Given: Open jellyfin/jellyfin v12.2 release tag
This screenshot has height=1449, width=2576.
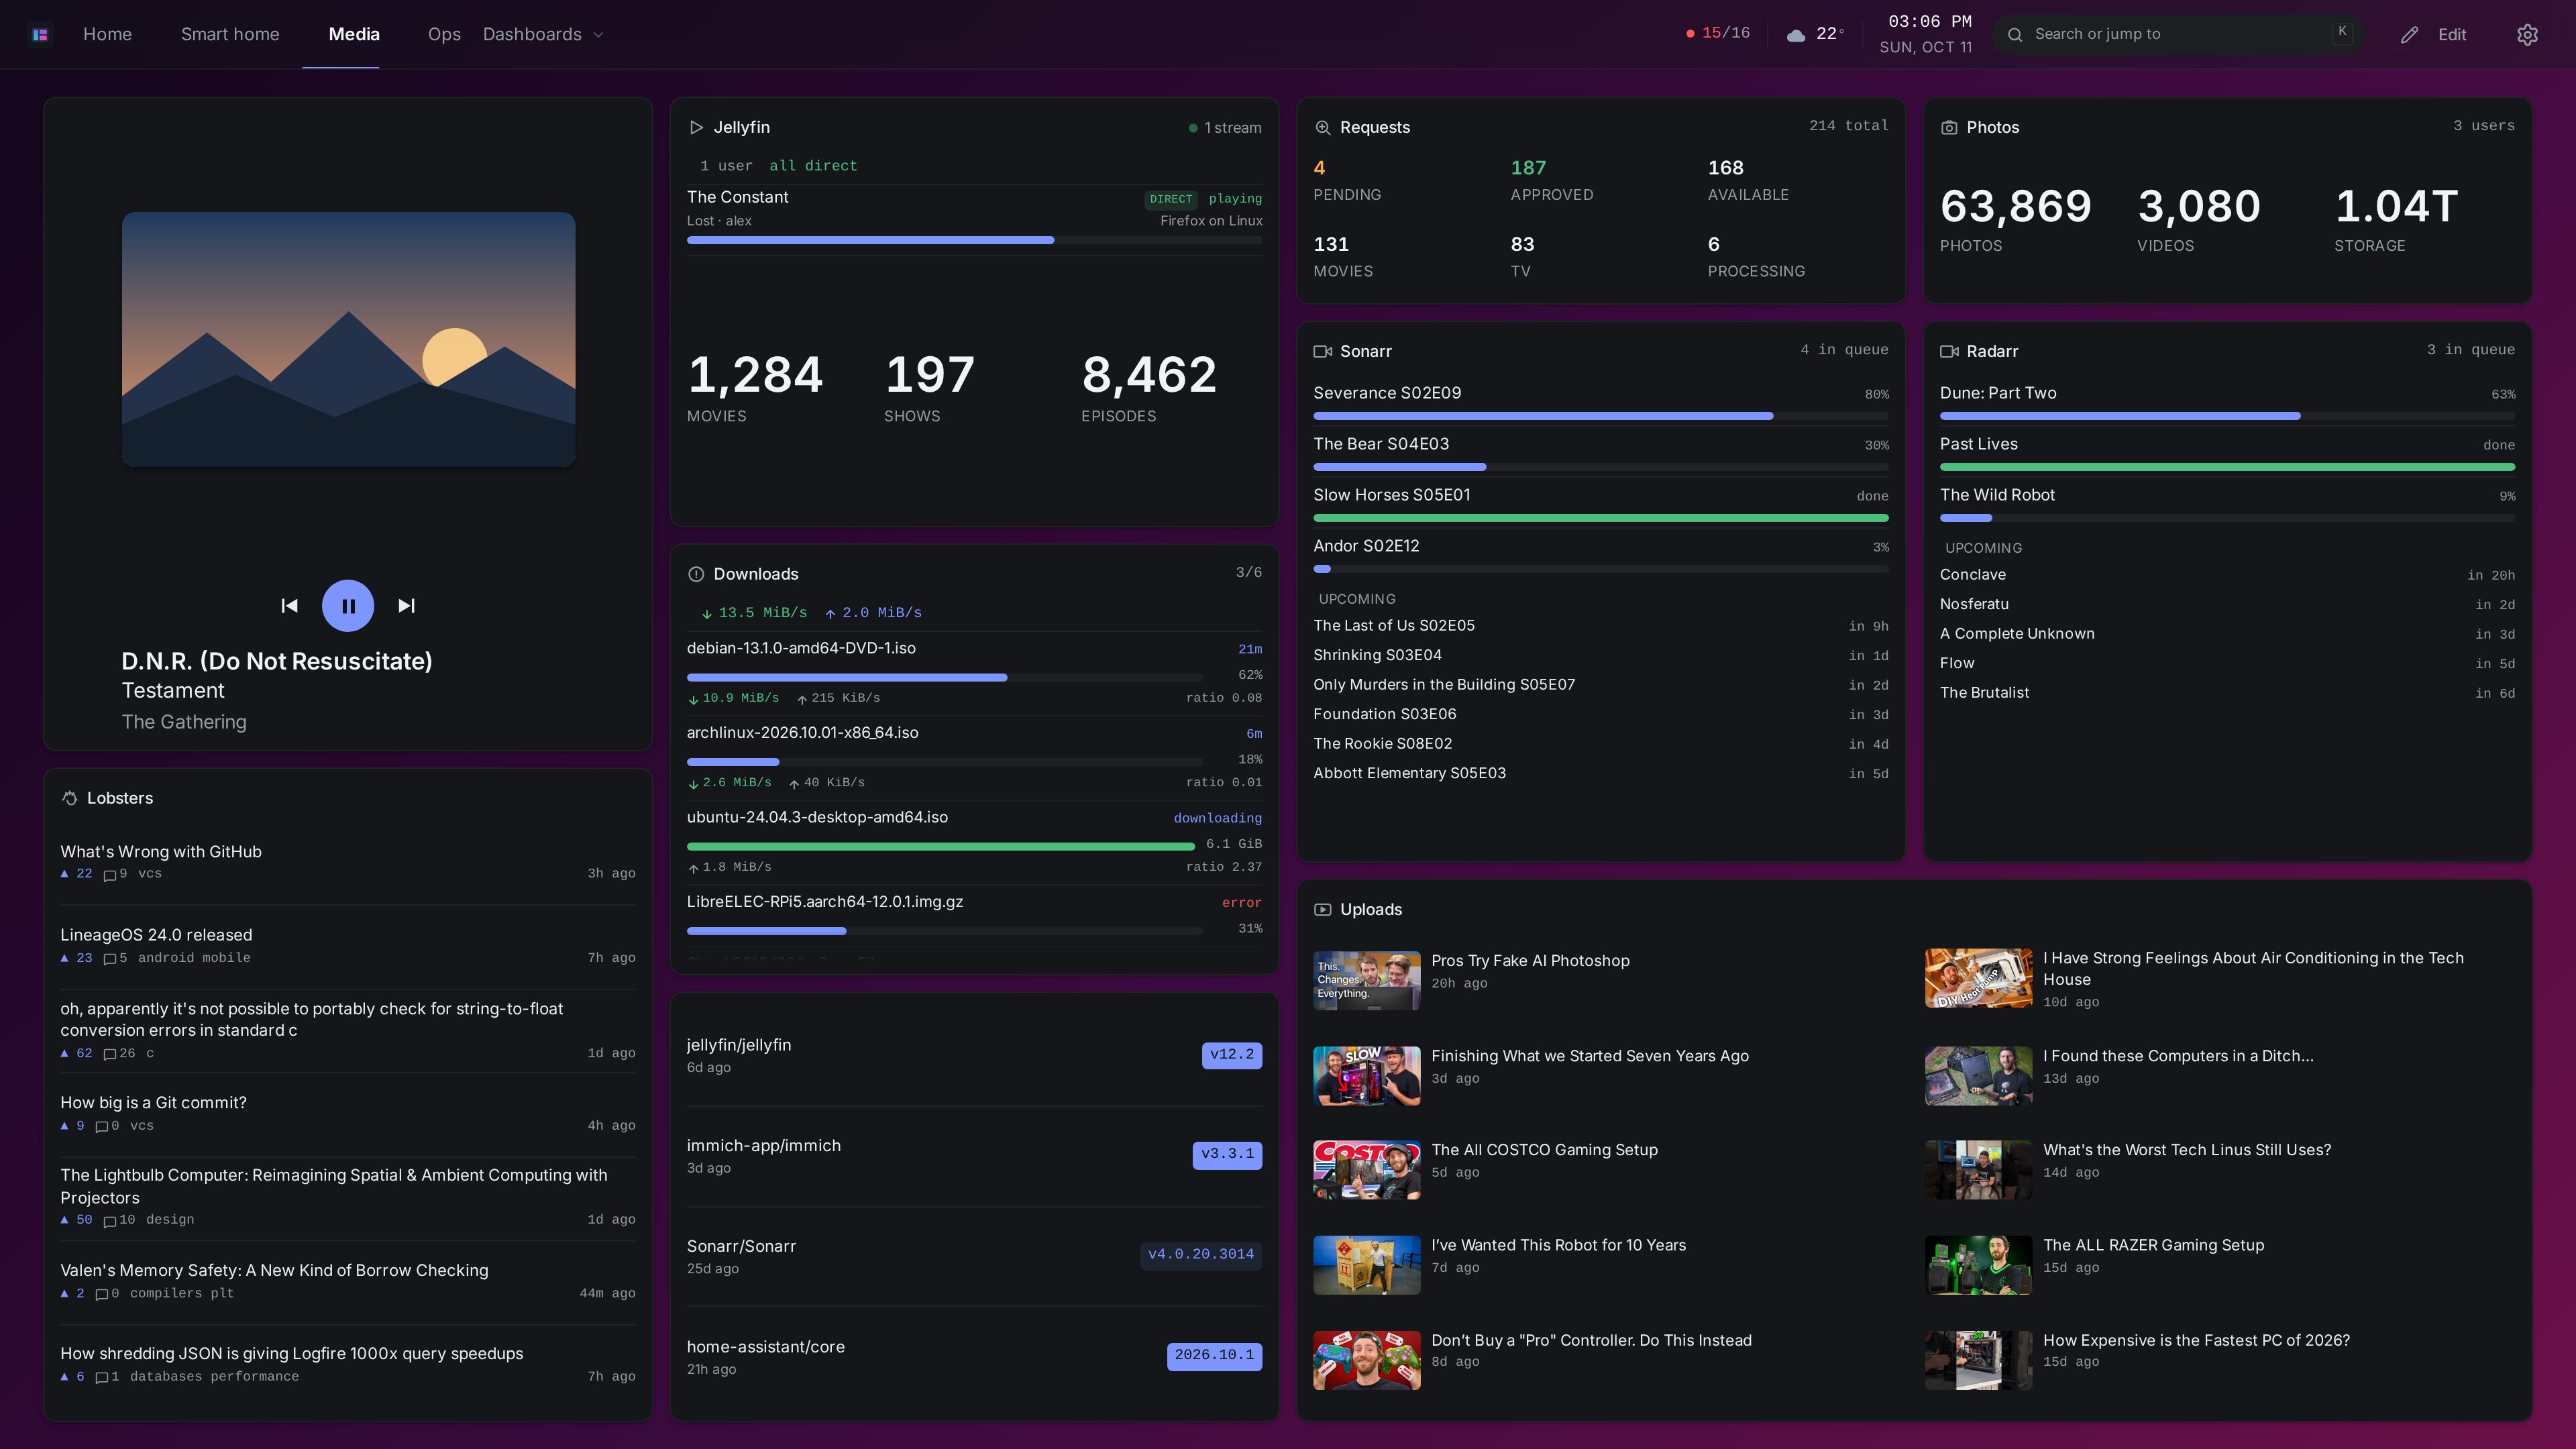Looking at the screenshot, I should click(1232, 1055).
